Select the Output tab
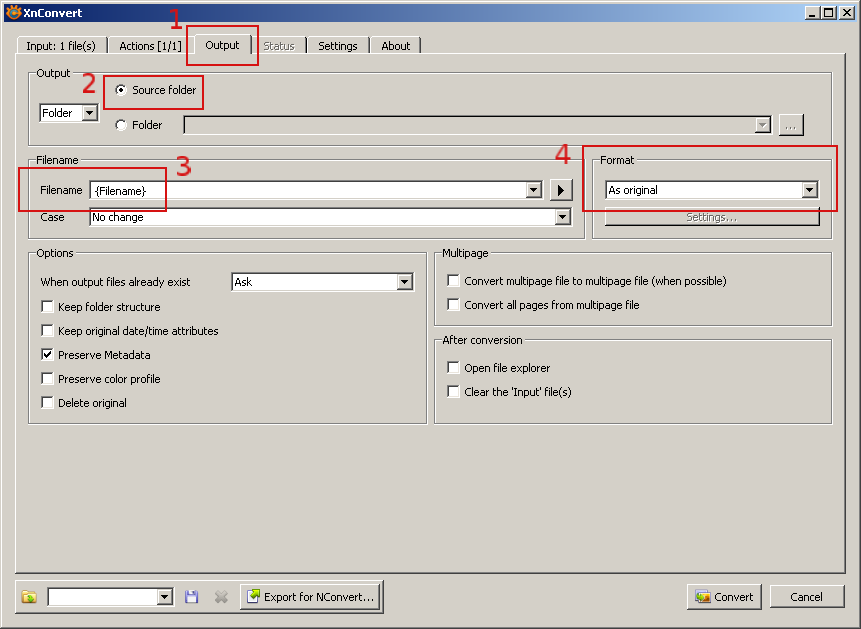The width and height of the screenshot is (861, 629). (x=222, y=45)
